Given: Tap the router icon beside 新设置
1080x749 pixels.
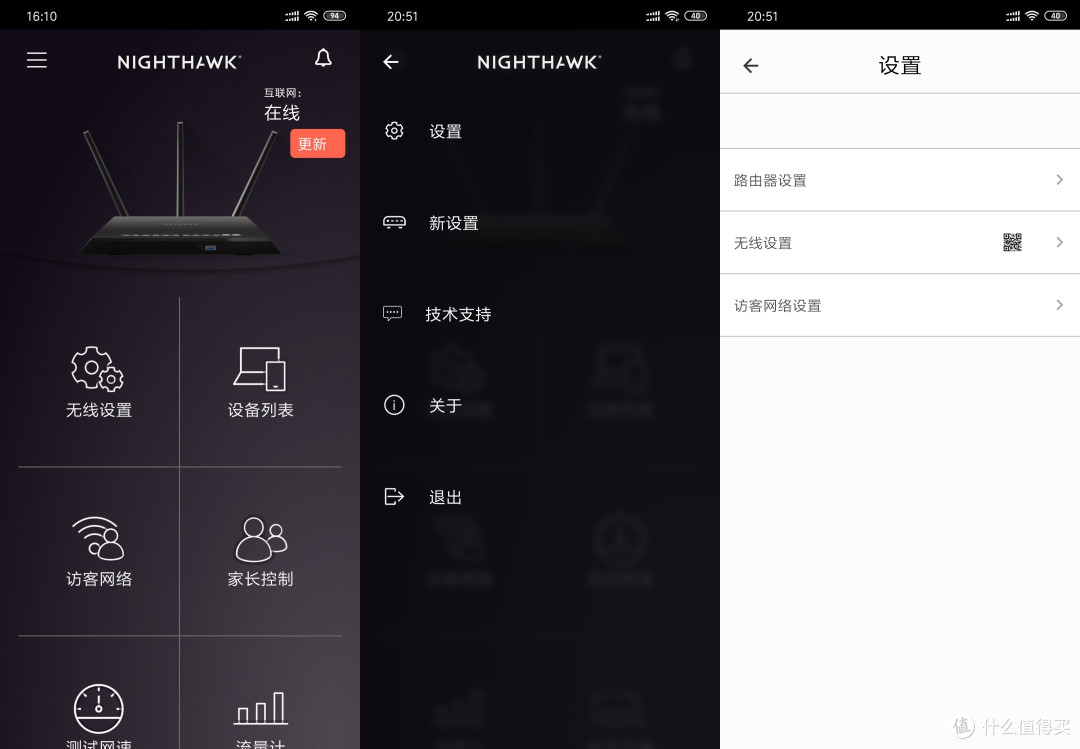Looking at the screenshot, I should pos(394,222).
